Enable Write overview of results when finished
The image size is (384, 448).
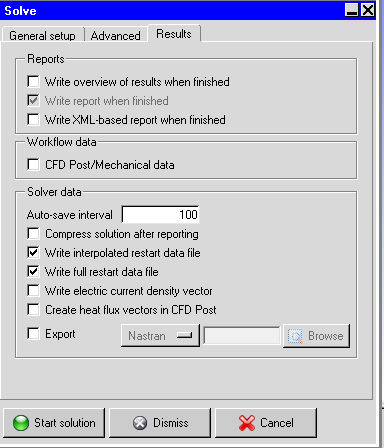coord(33,82)
